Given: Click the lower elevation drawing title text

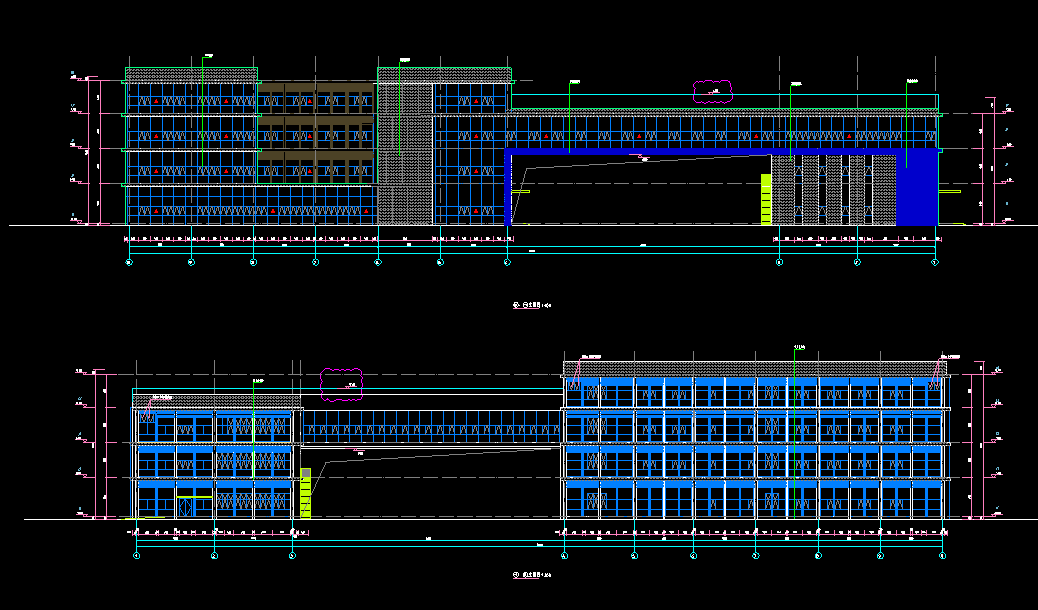Looking at the screenshot, I should (x=531, y=575).
